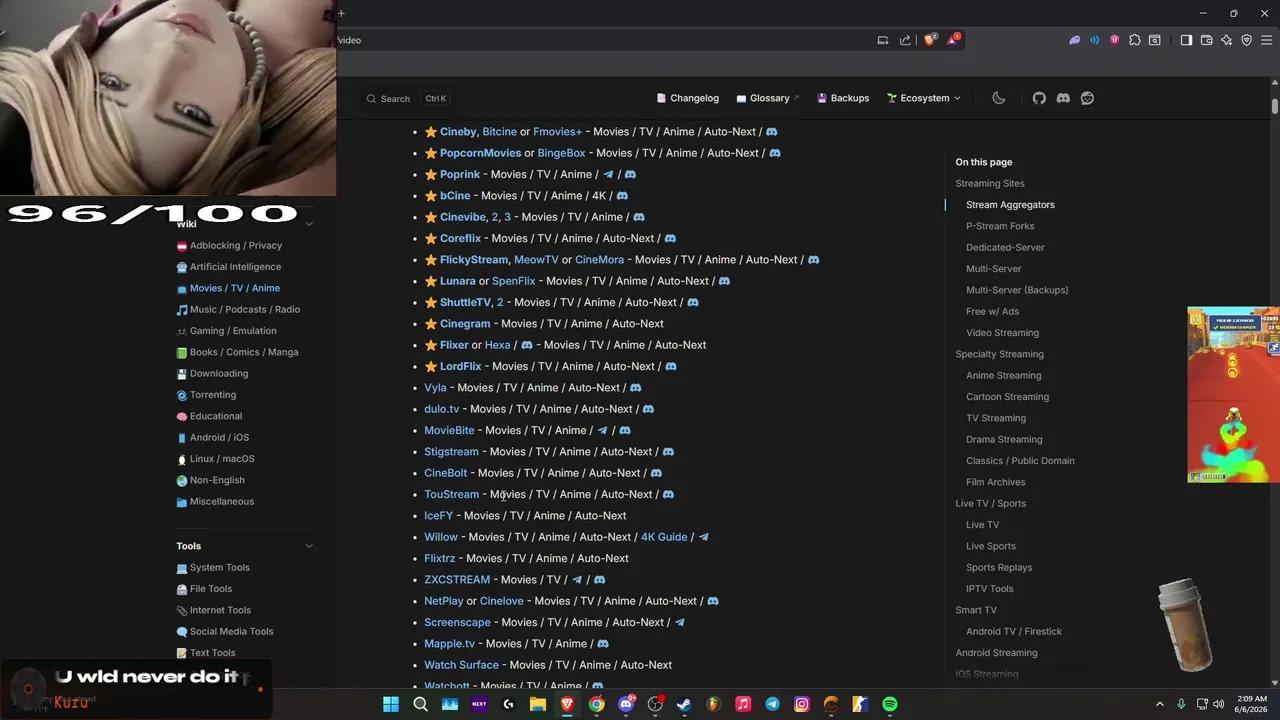Click the page vertical scrollbar thumb
The image size is (1280, 720).
pos(1275,105)
